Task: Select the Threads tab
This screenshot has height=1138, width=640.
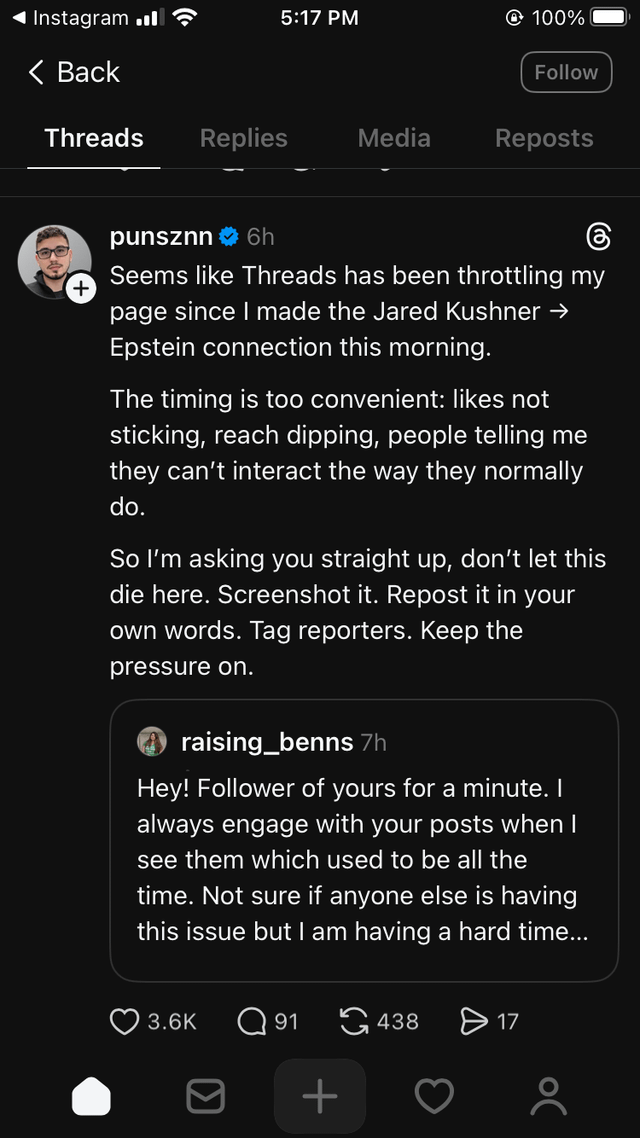Action: coord(94,138)
